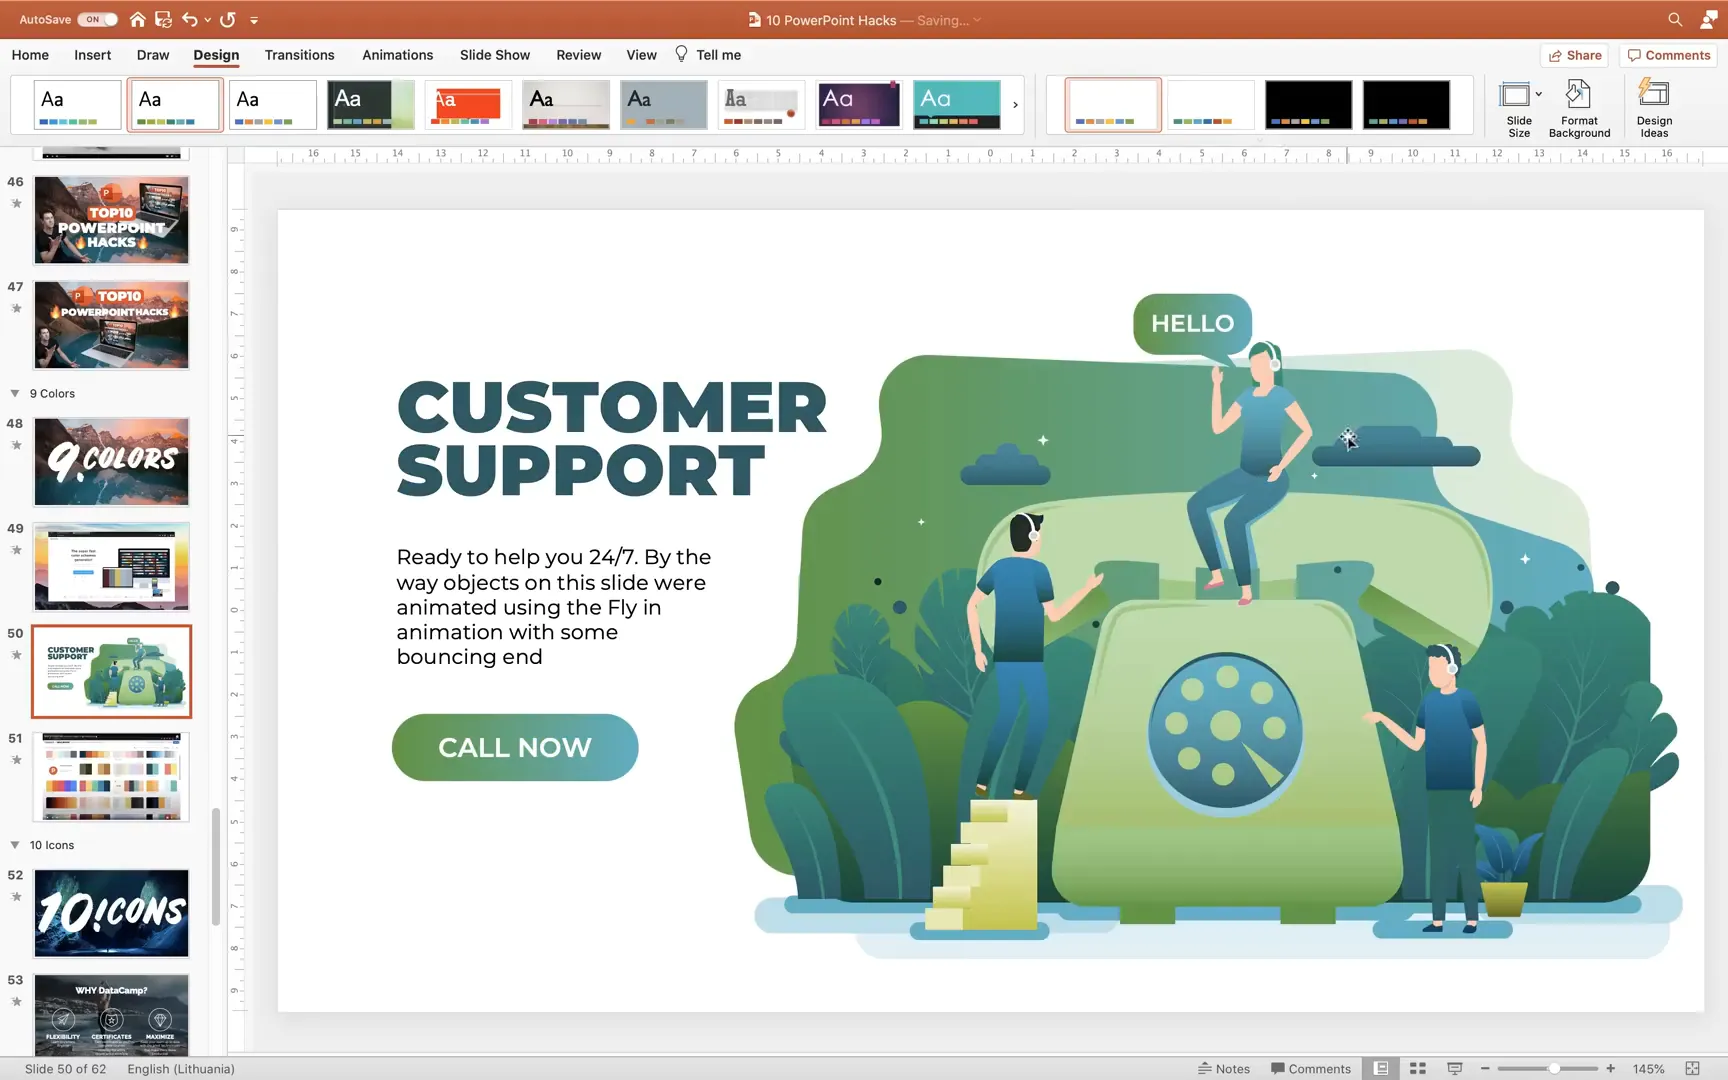Select the 9 Colors slide thumbnail
The image size is (1728, 1080).
click(111, 461)
